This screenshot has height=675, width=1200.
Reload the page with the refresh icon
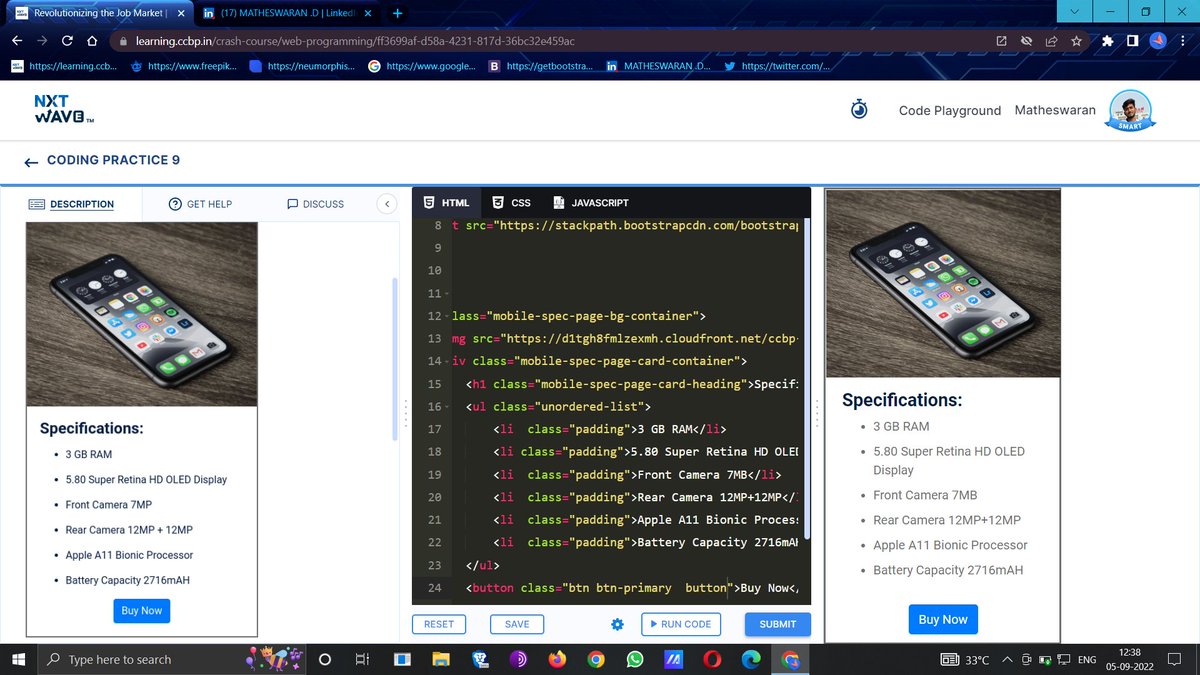[x=66, y=42]
